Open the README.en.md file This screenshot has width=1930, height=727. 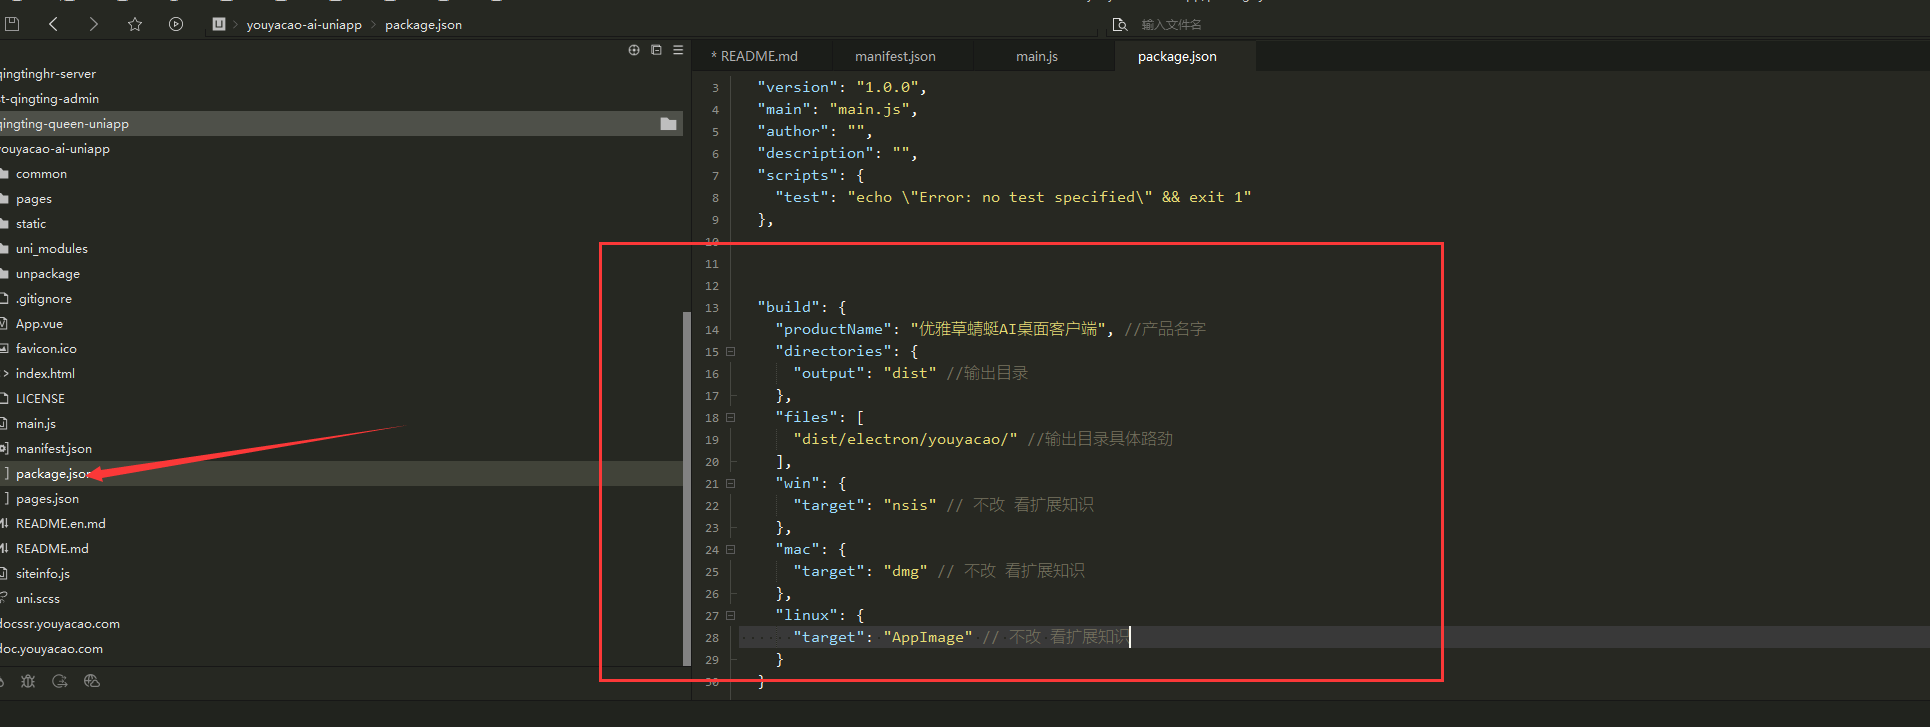tap(61, 524)
